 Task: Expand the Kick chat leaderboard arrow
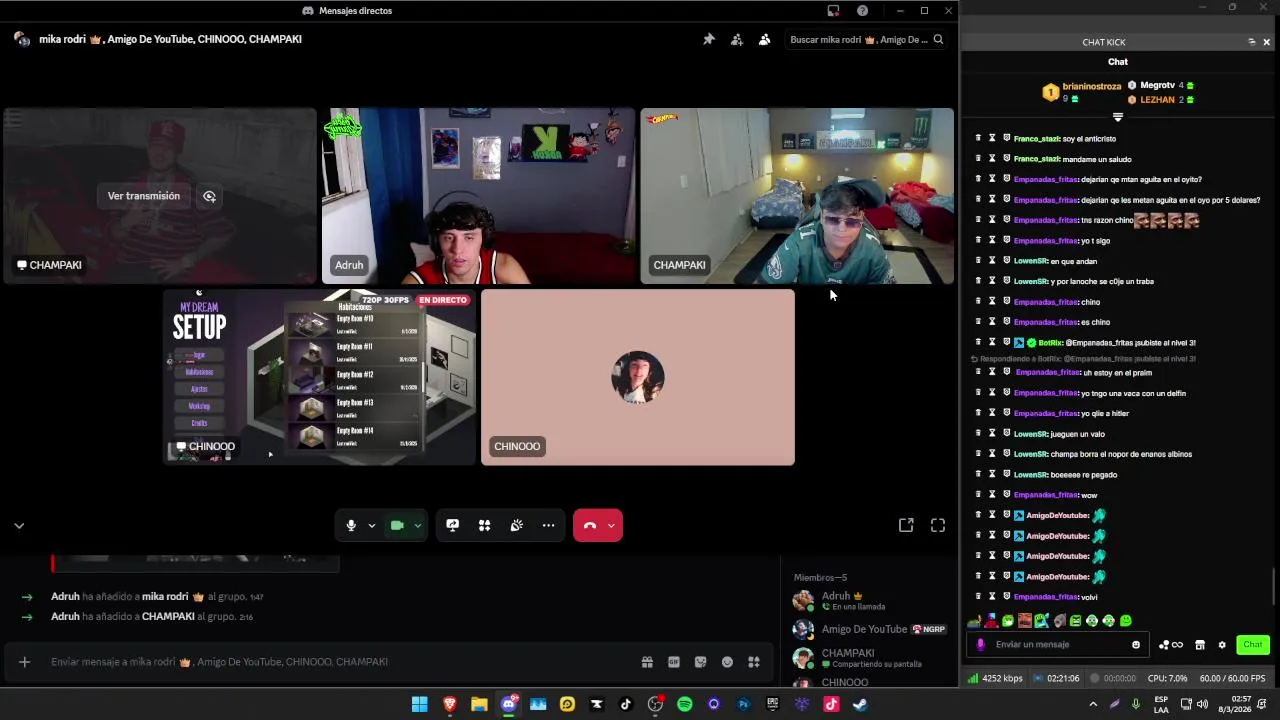1118,117
